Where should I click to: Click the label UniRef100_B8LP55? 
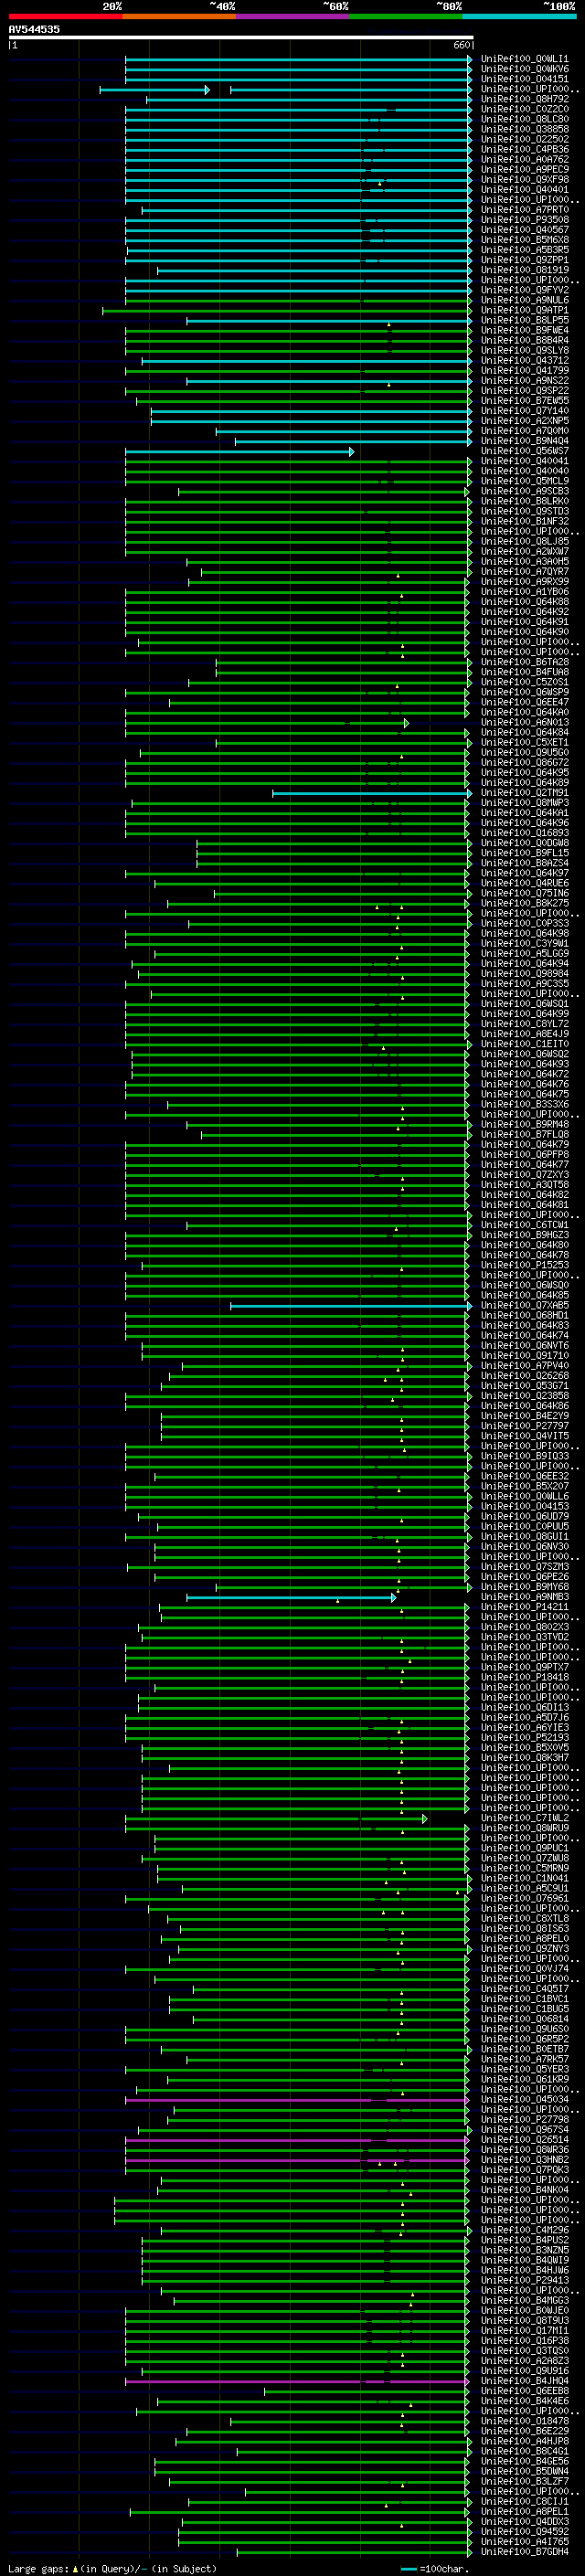tap(524, 320)
